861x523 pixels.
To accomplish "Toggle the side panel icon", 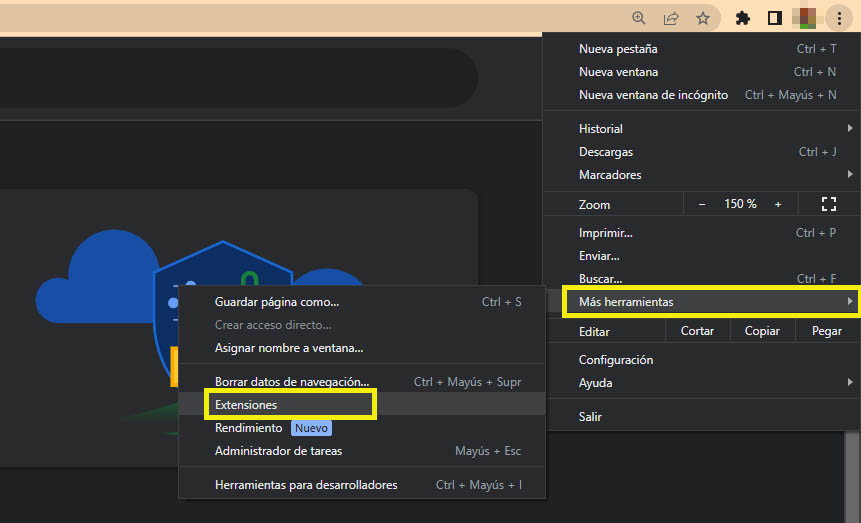I will point(774,18).
